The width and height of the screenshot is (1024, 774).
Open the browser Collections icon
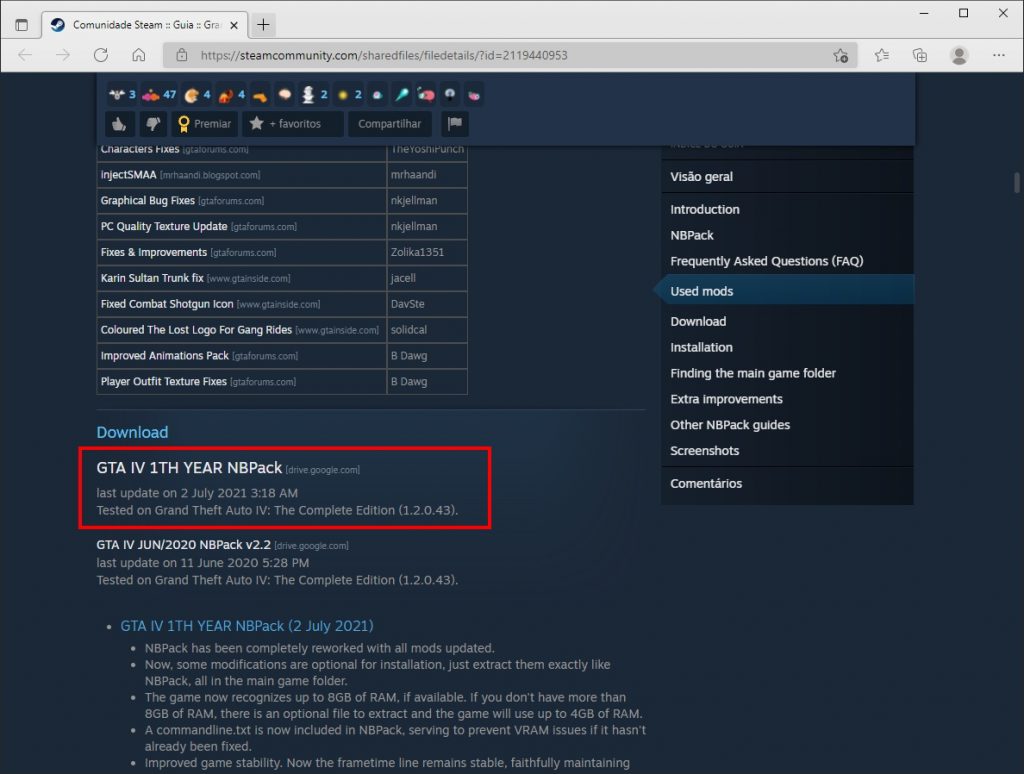point(920,55)
